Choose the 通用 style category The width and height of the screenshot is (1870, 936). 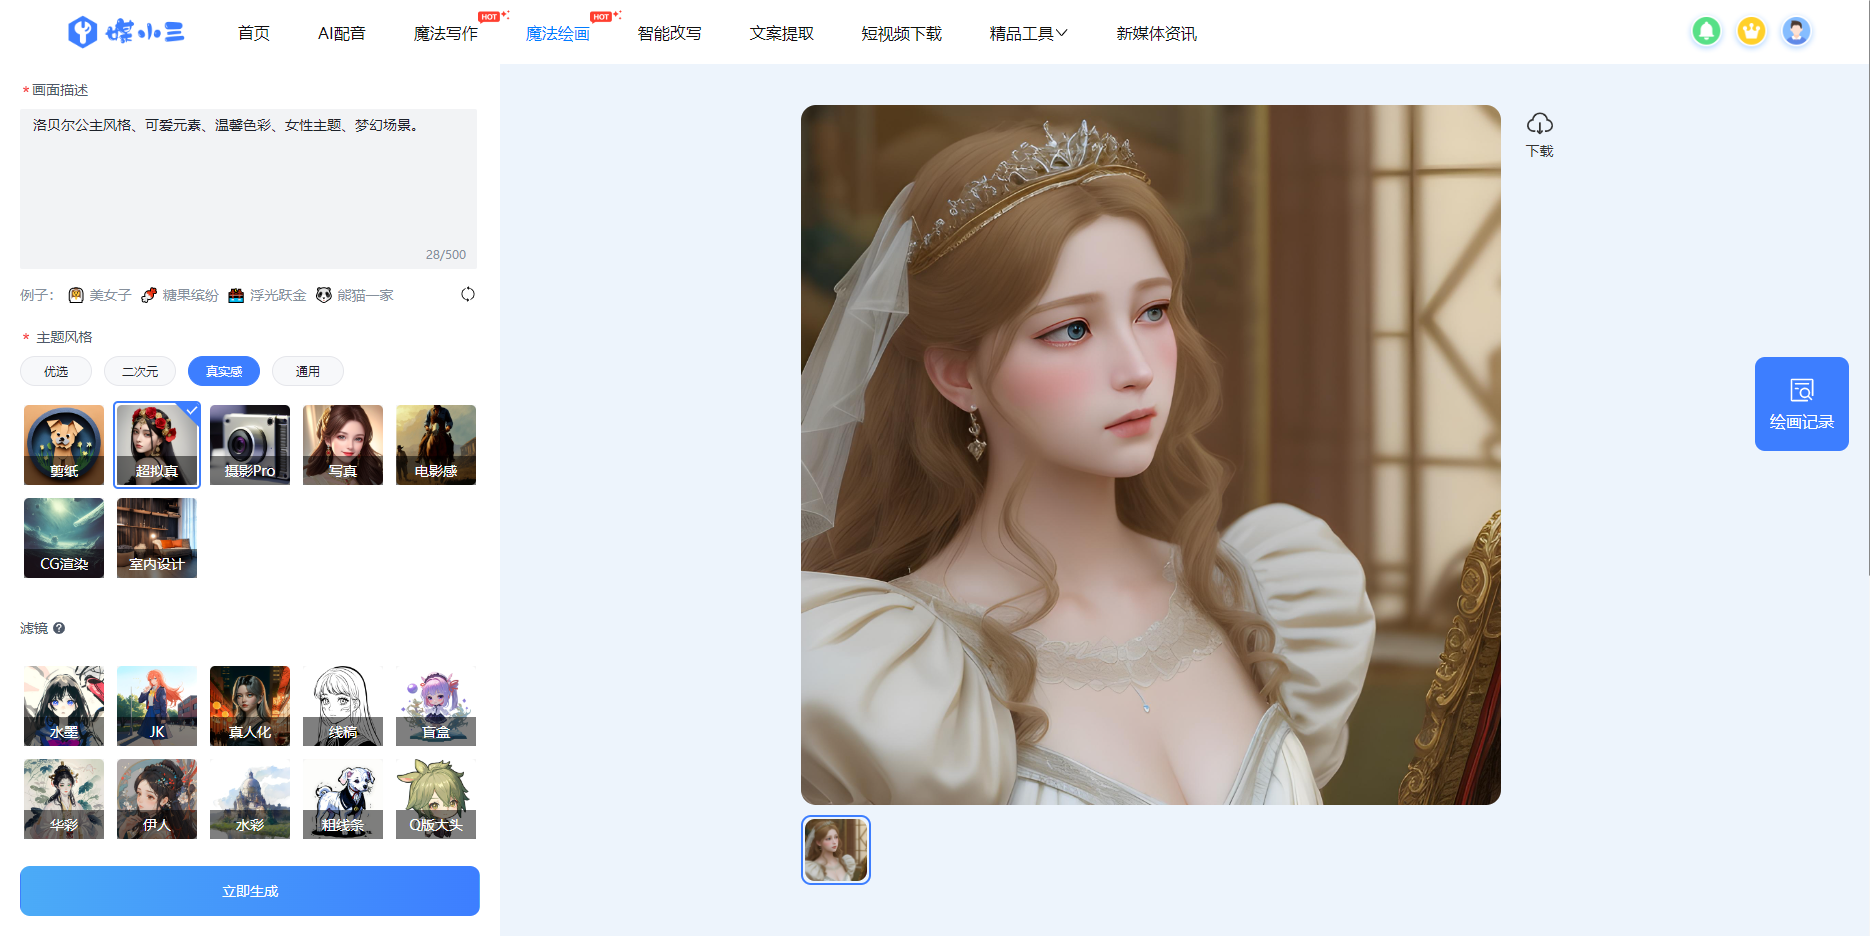308,371
